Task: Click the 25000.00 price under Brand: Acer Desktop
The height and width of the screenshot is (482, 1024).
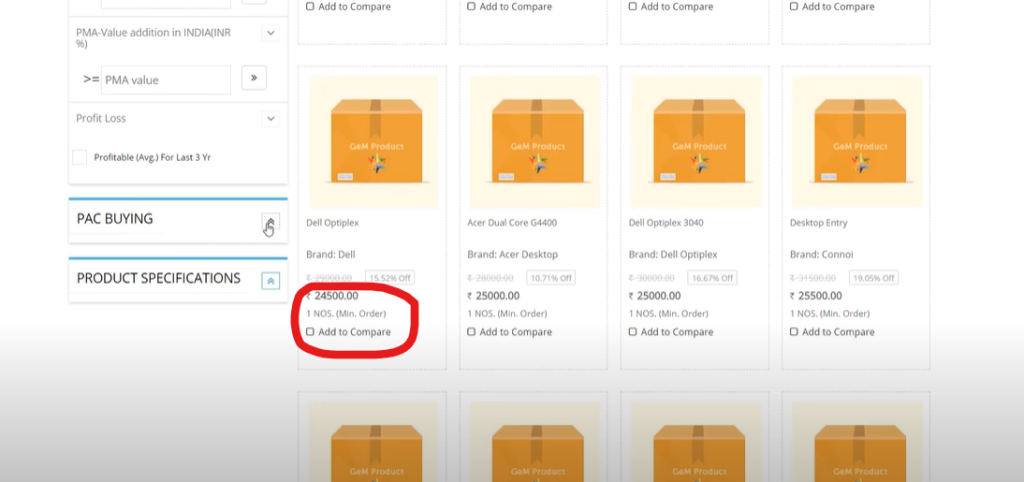Action: point(494,296)
